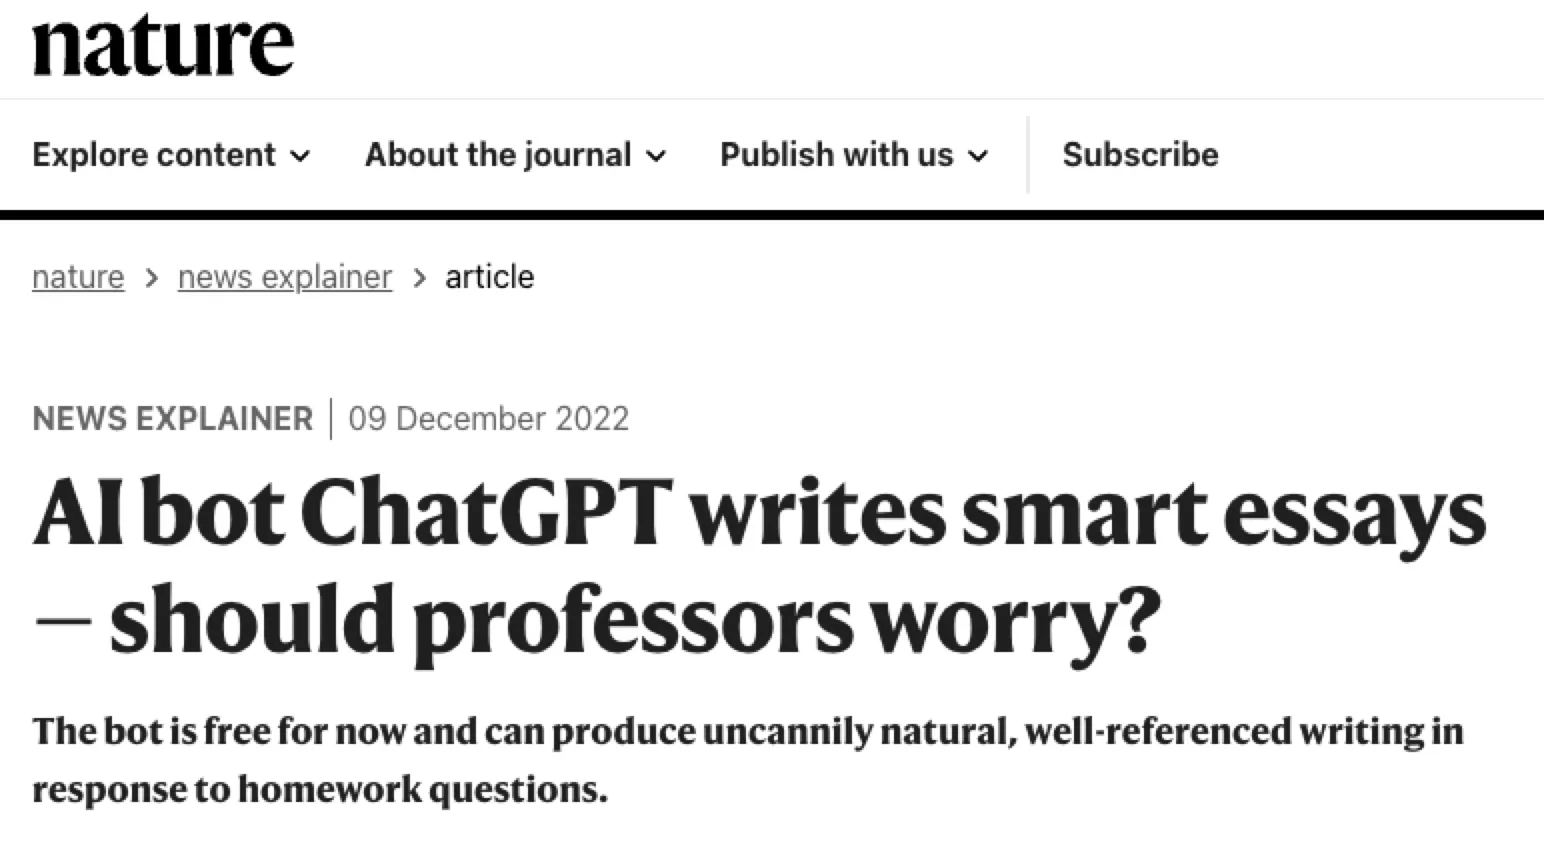Open the Publish with us menu
The height and width of the screenshot is (846, 1544).
tap(837, 155)
